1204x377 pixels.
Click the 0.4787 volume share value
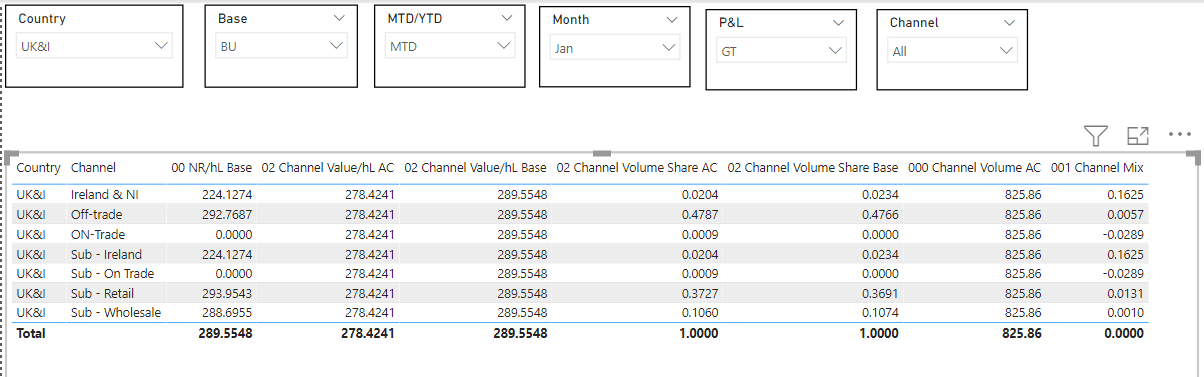(699, 214)
